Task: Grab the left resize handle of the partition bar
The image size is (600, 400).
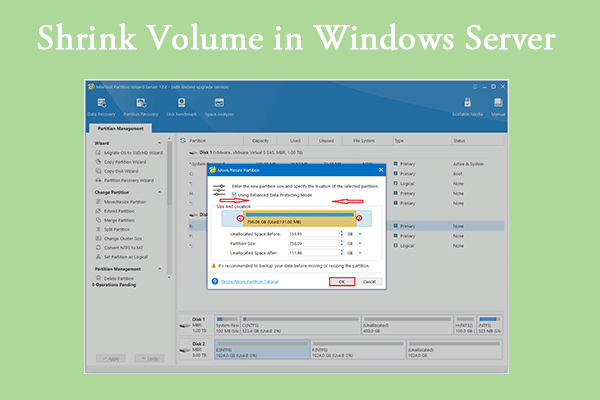Action: [x=240, y=218]
